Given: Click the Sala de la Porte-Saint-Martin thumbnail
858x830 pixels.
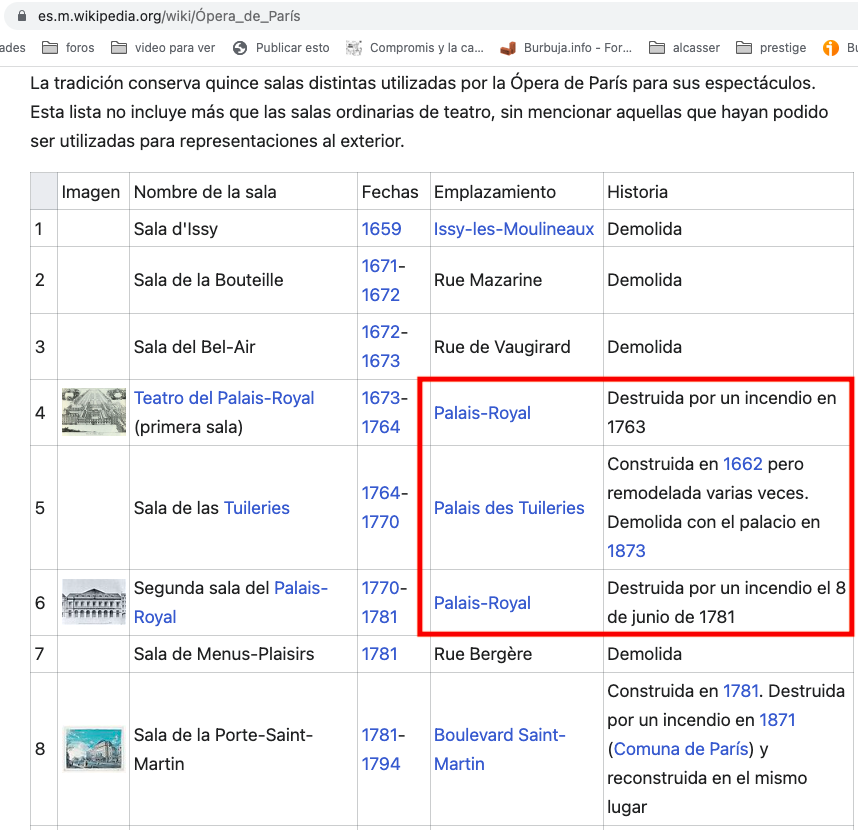Looking at the screenshot, I should click(93, 749).
